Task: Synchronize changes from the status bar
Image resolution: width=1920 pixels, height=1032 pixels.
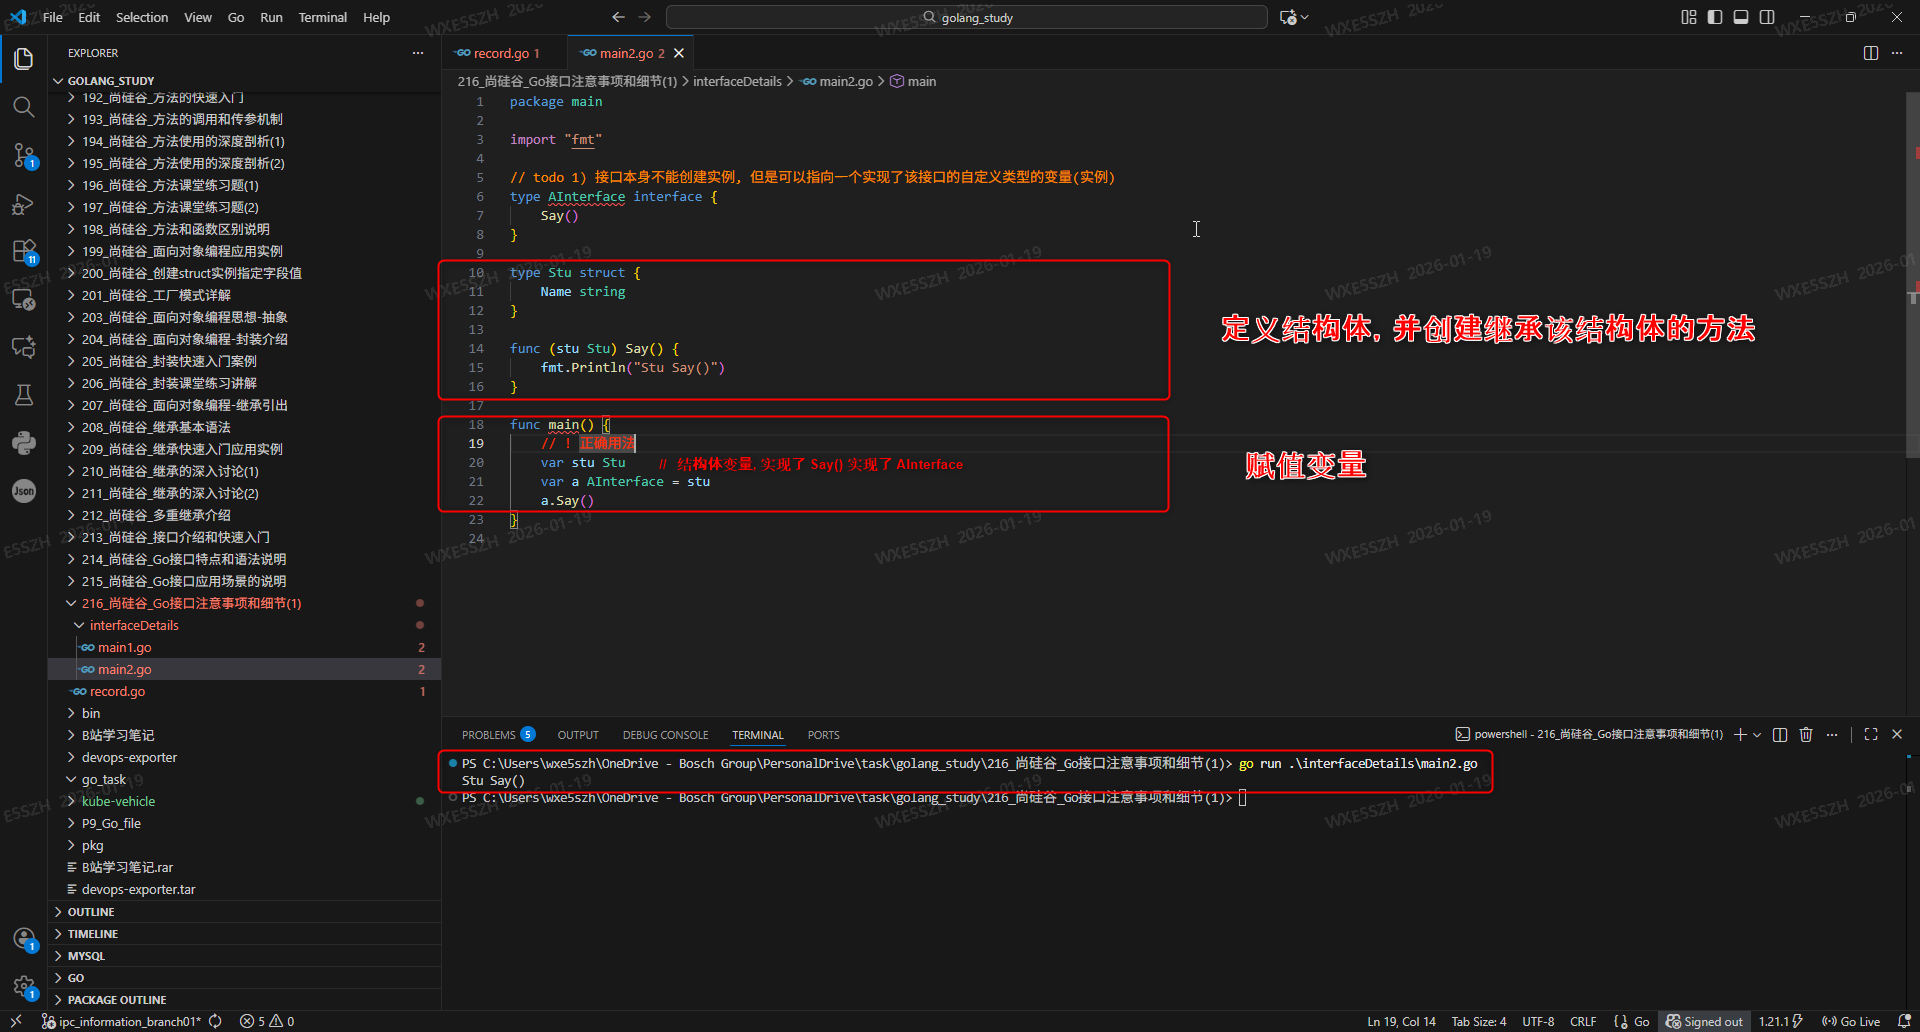Action: tap(215, 1022)
